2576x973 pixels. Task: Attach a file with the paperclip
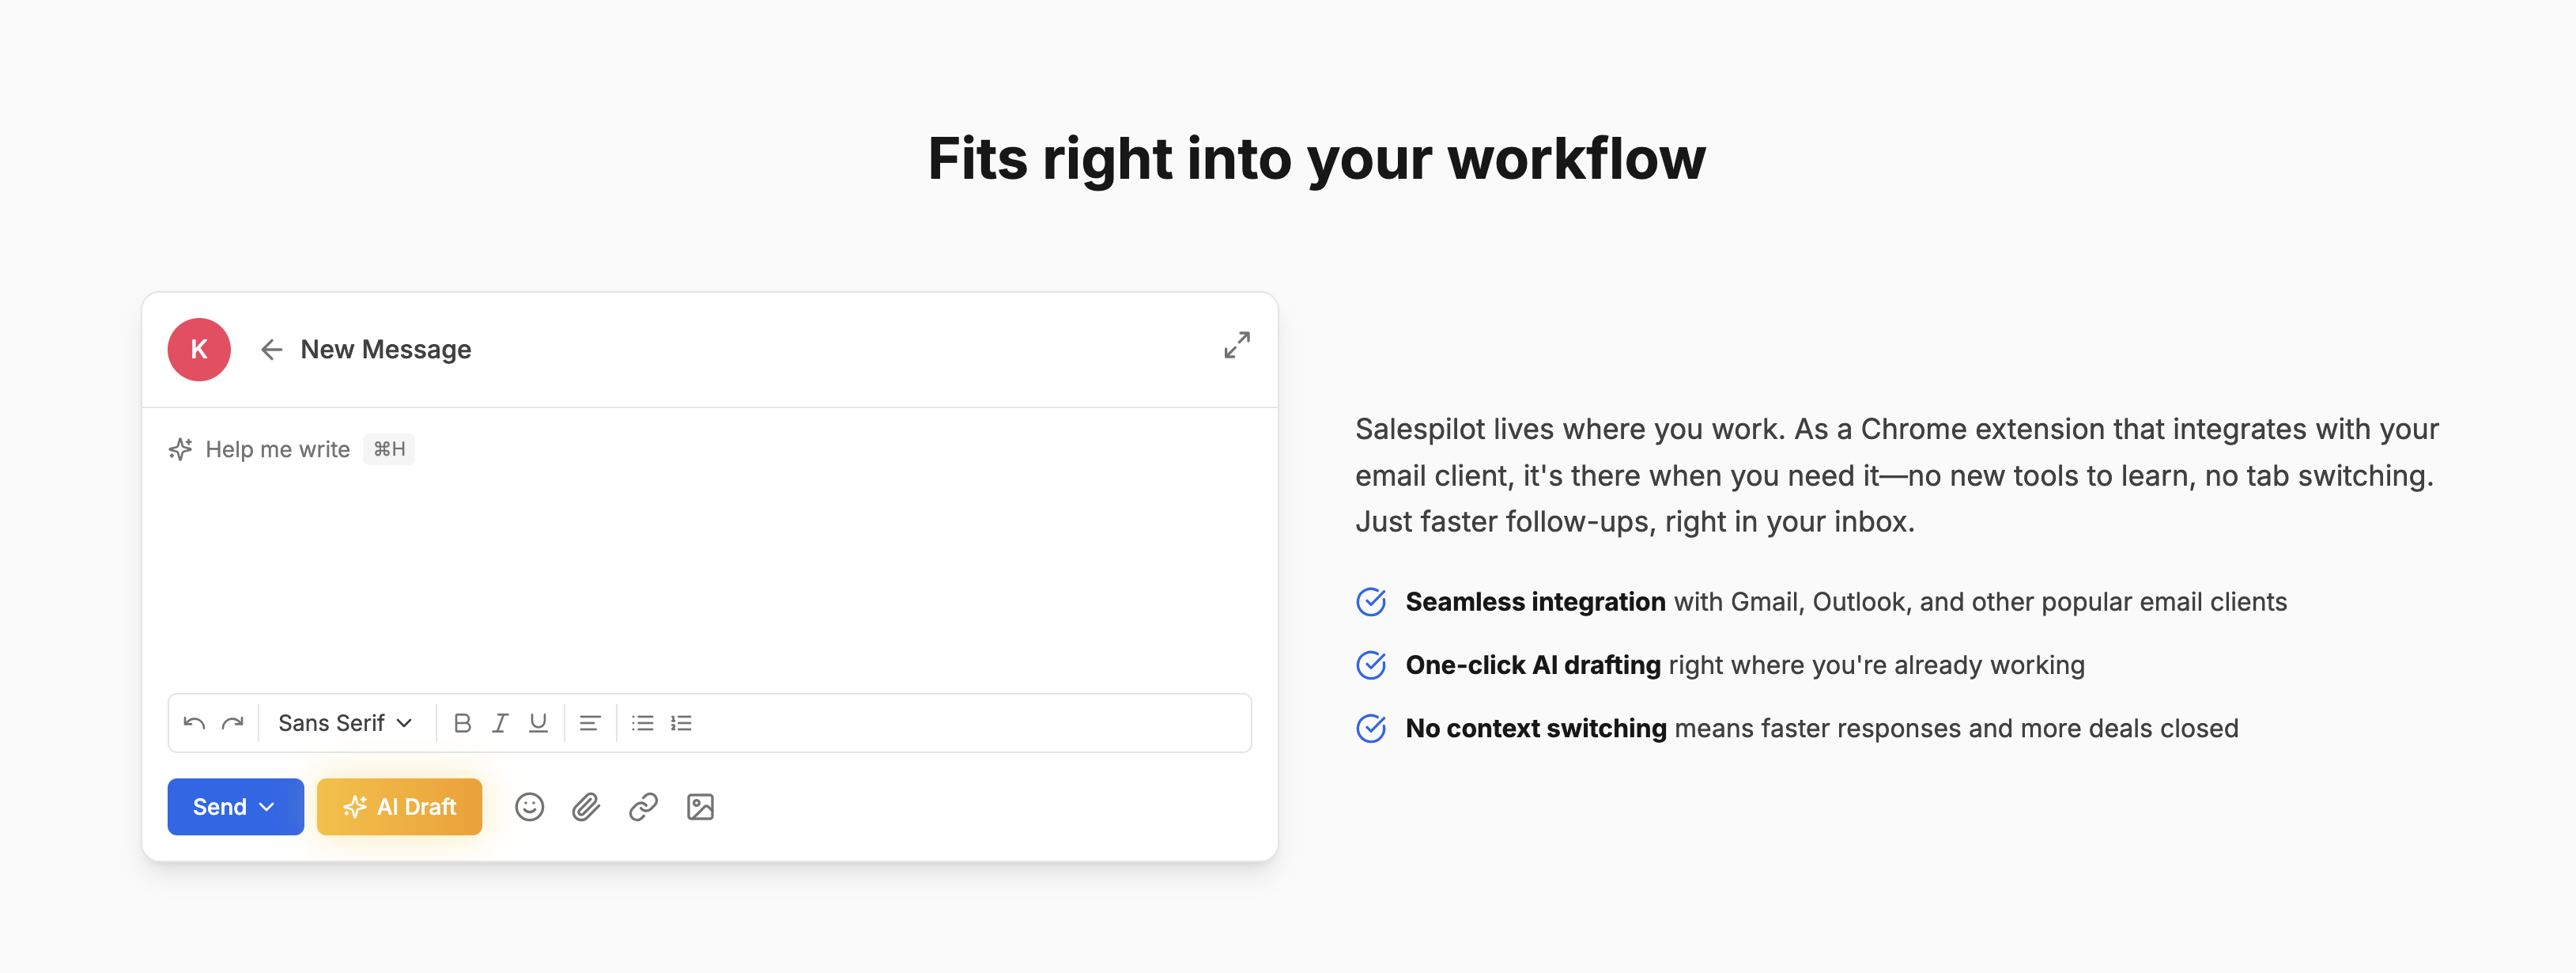[x=586, y=807]
